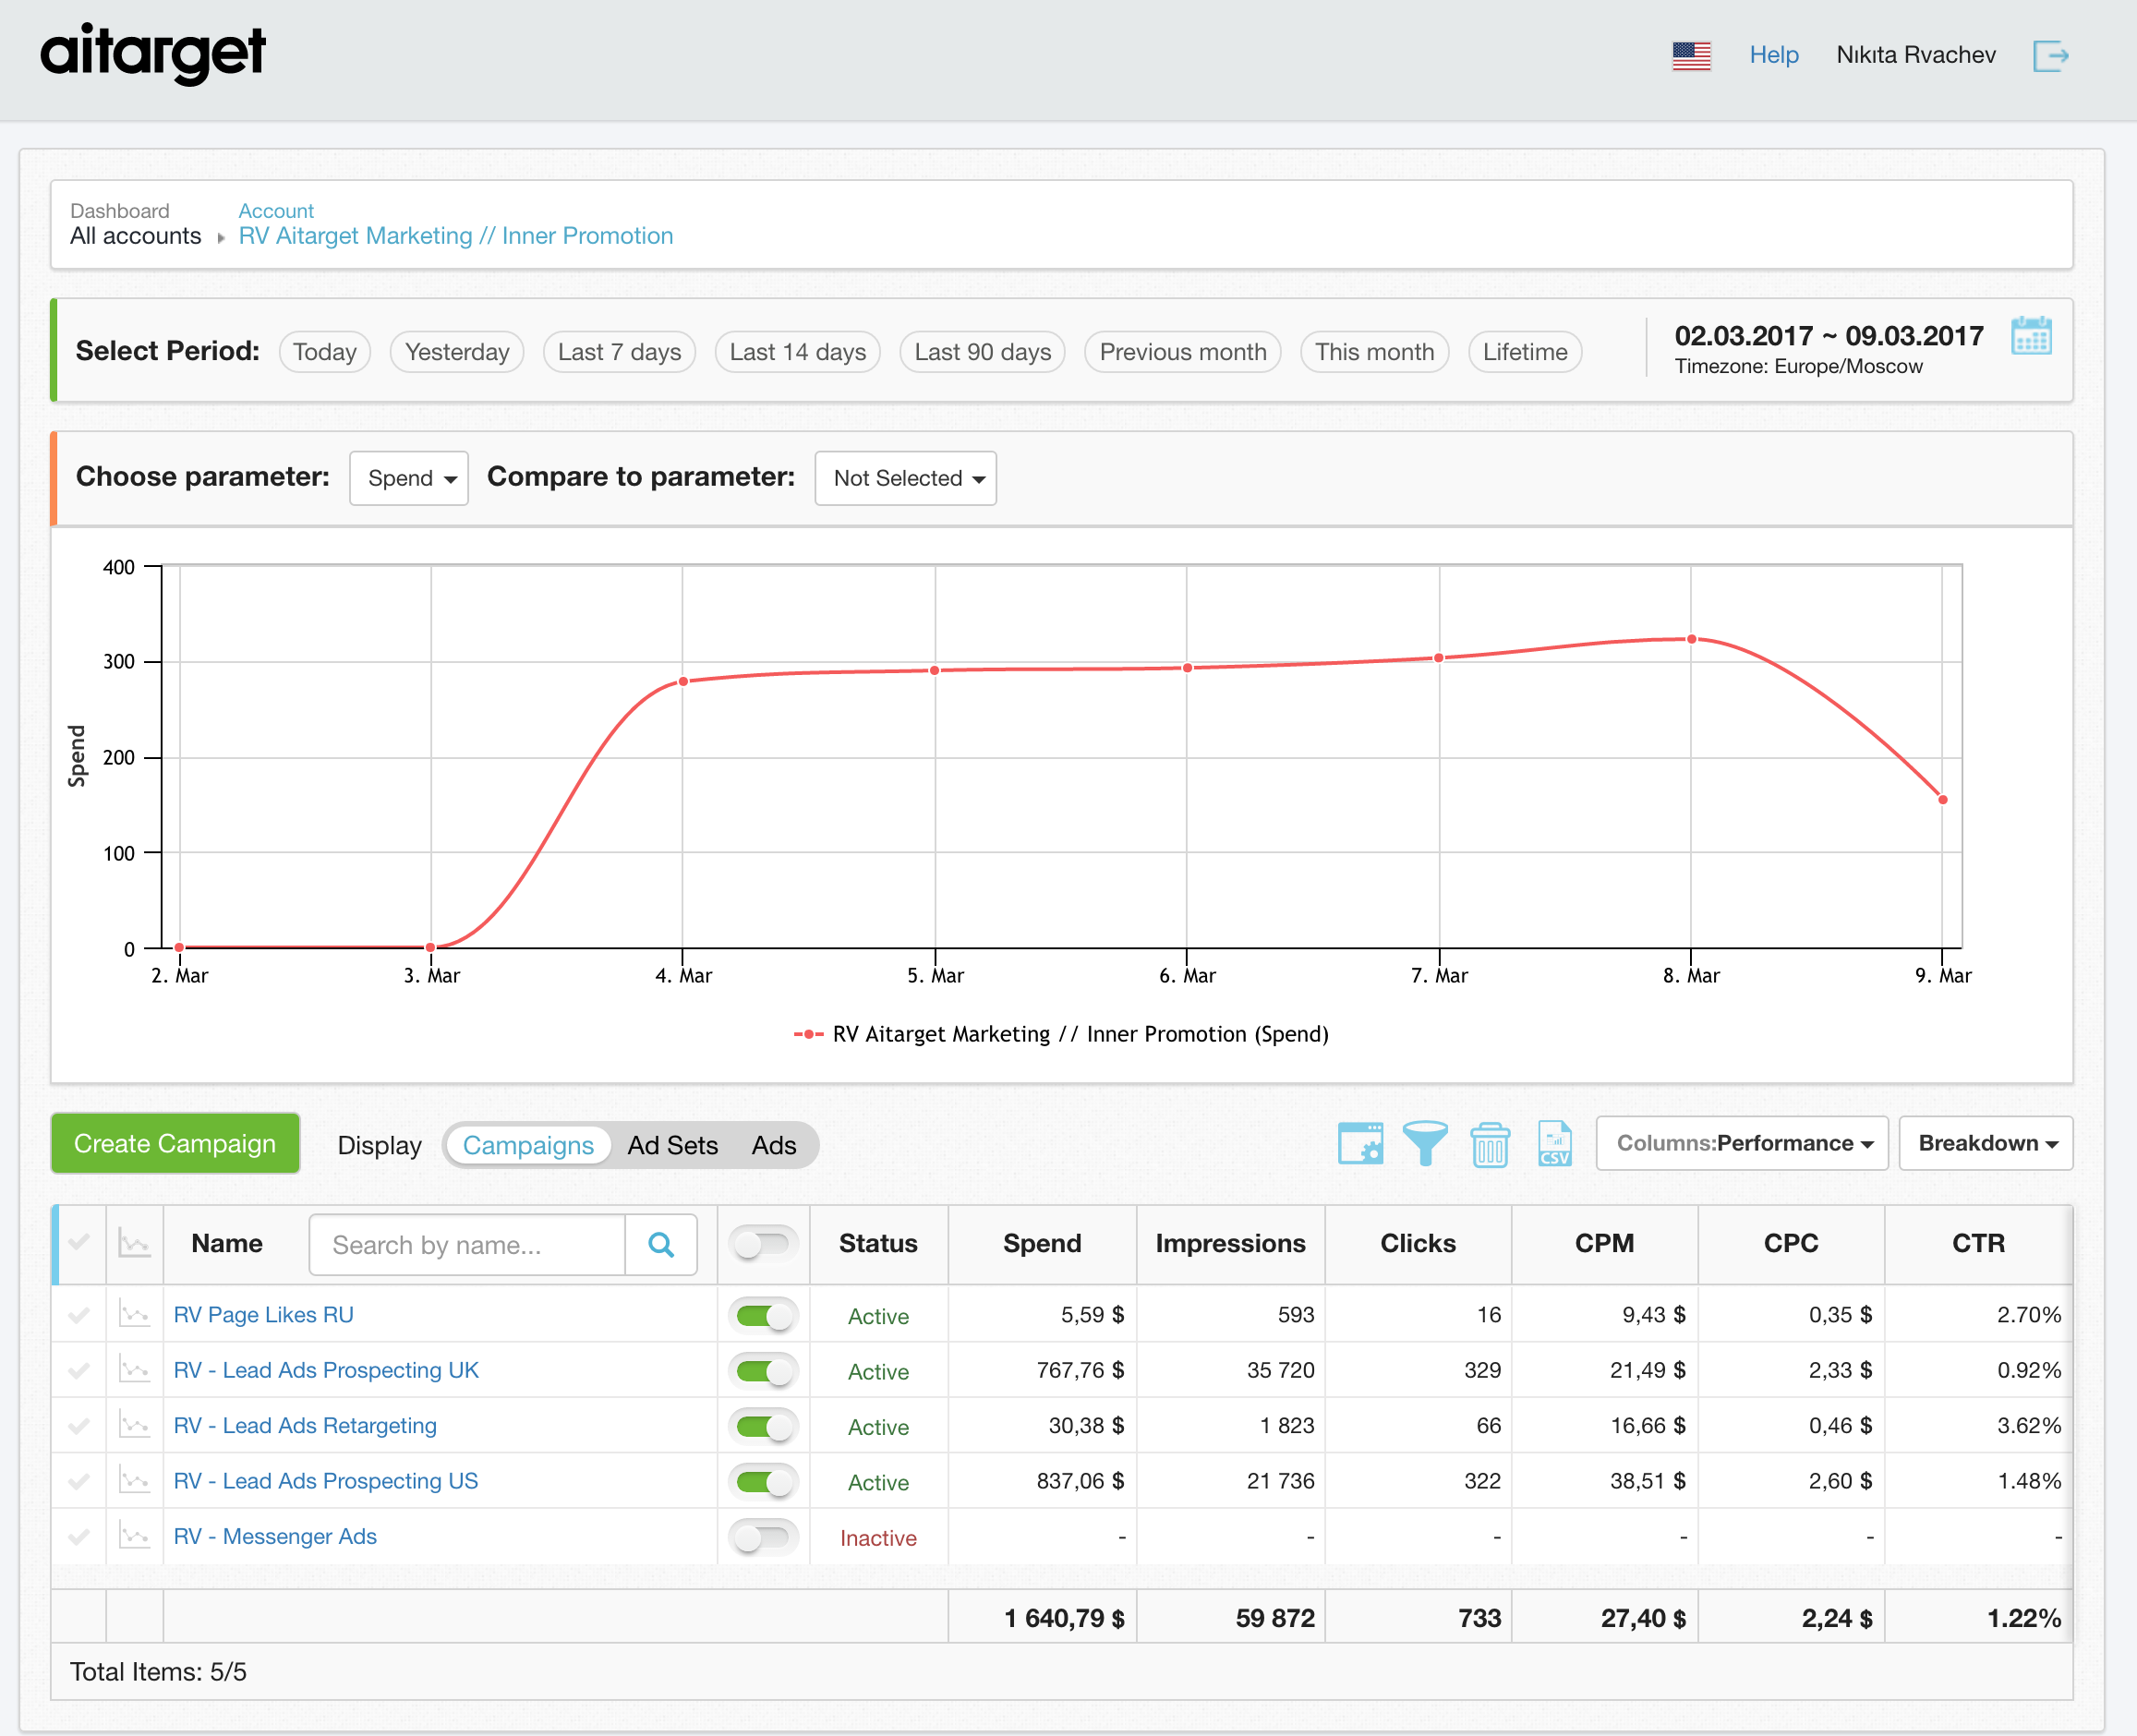This screenshot has height=1736, width=2137.
Task: Open the Columns: Performance dropdown
Action: pyautogui.click(x=1742, y=1143)
